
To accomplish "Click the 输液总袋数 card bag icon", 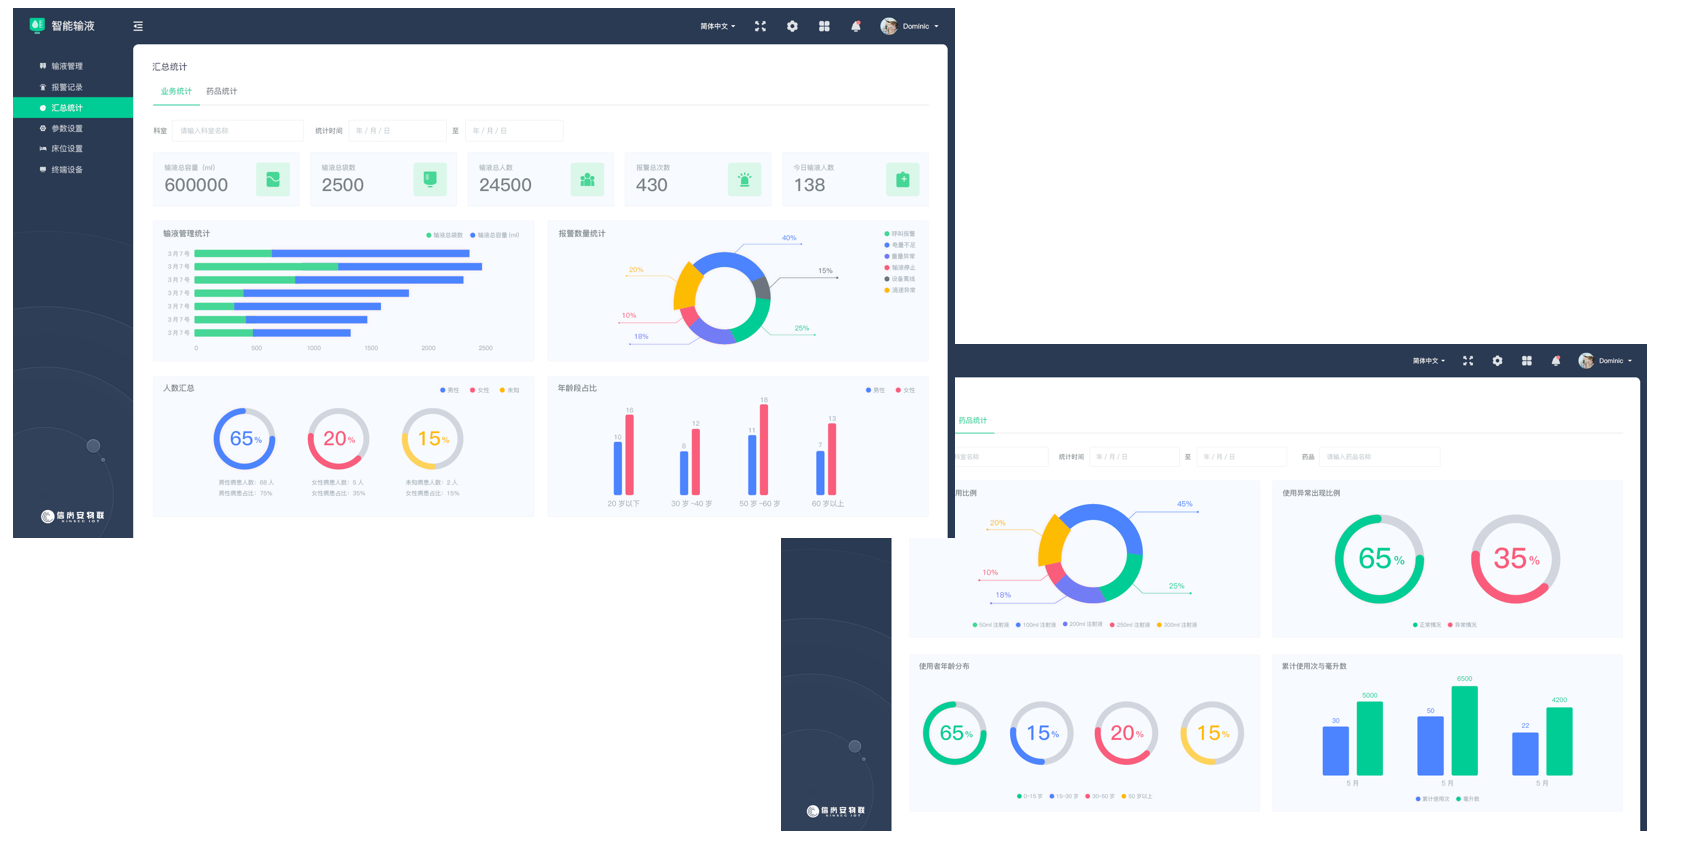I will (430, 179).
